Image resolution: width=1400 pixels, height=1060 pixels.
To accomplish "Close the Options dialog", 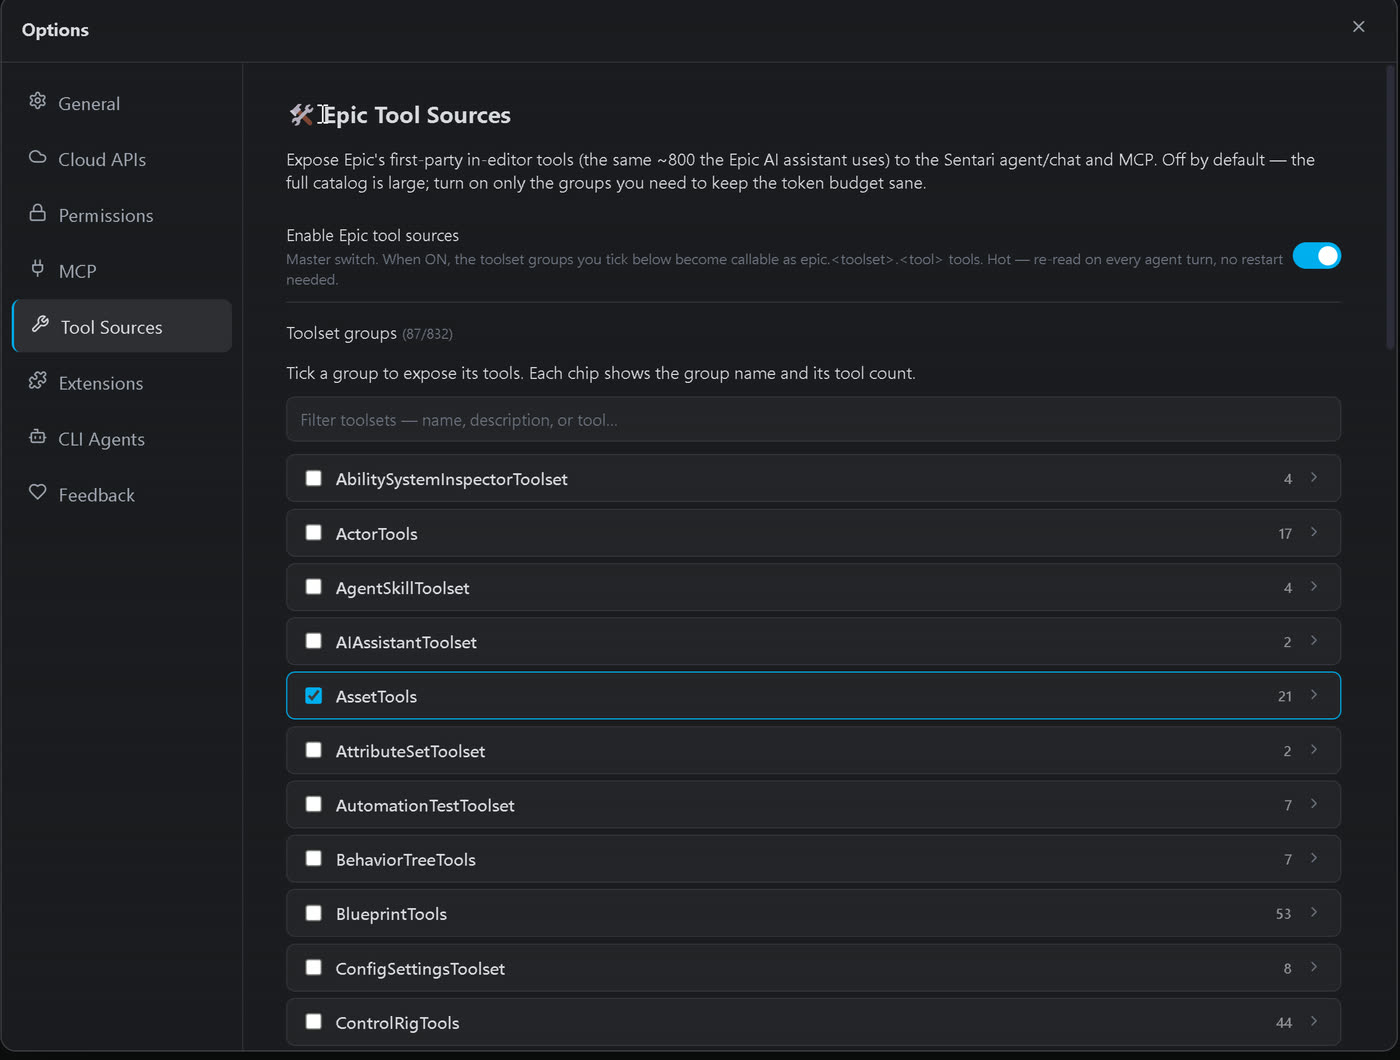I will pyautogui.click(x=1358, y=27).
